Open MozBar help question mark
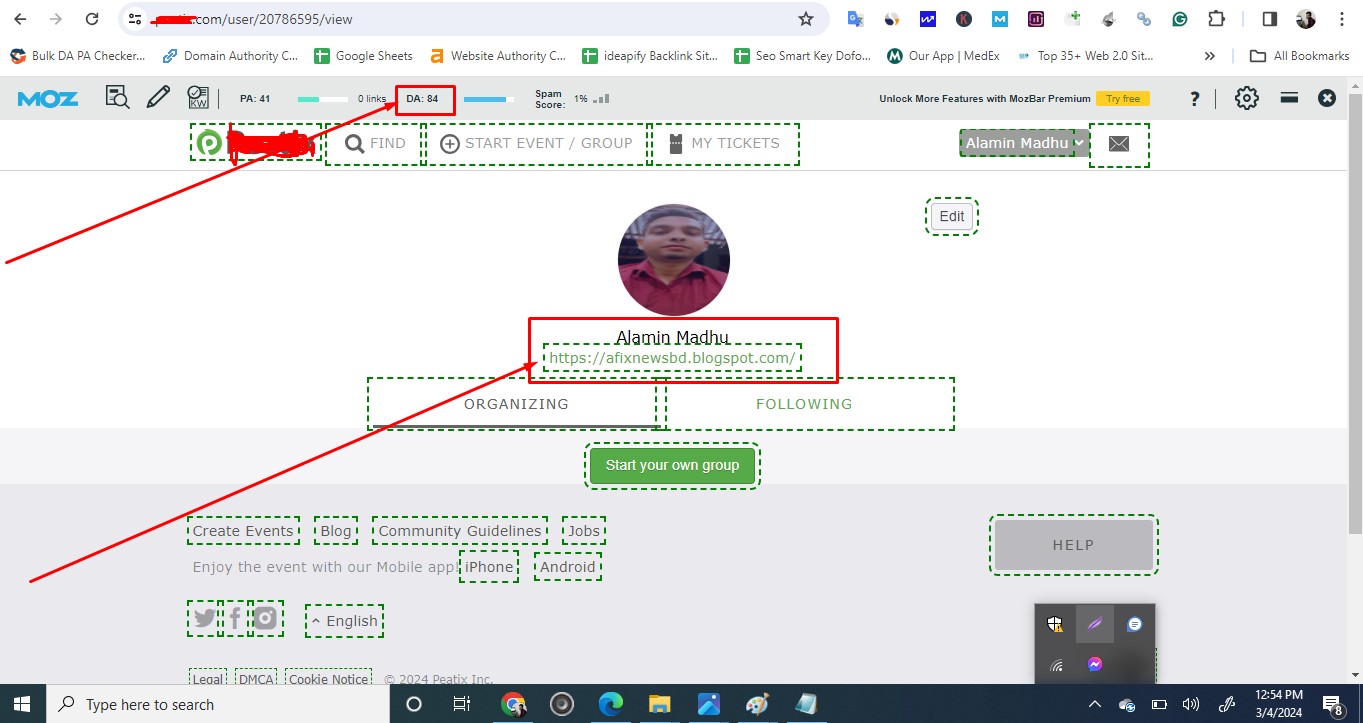 click(x=1194, y=98)
